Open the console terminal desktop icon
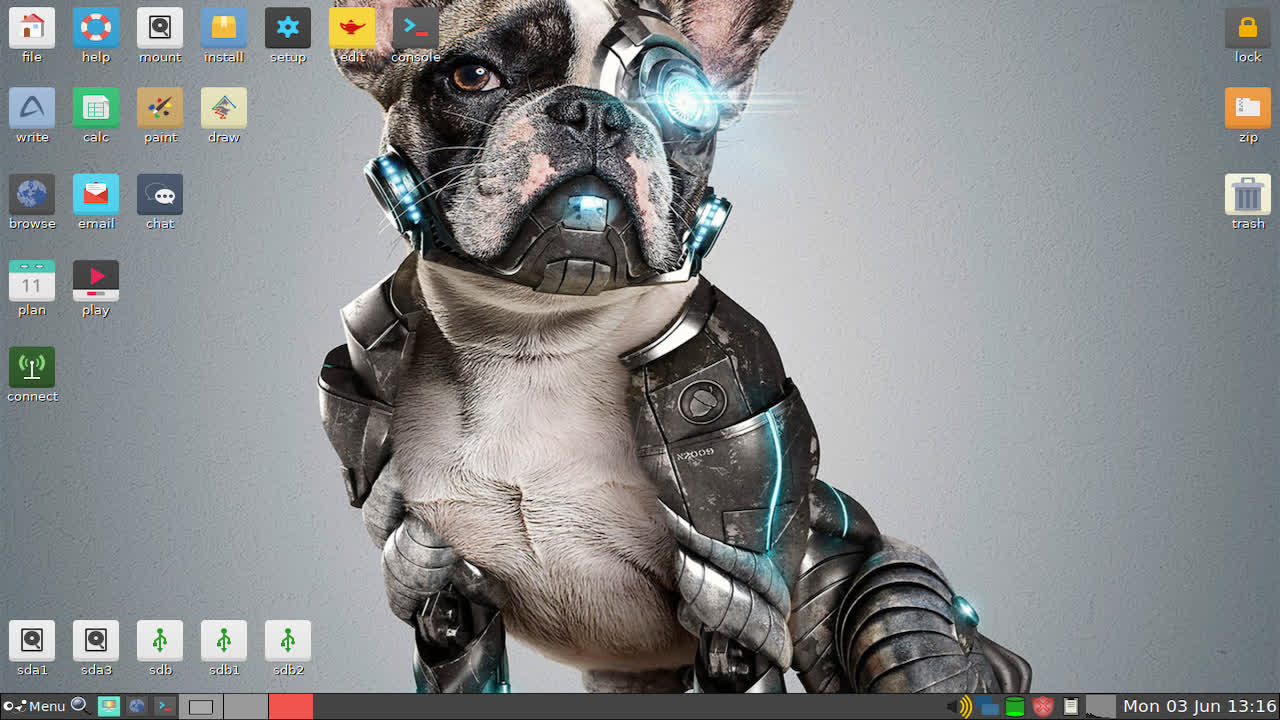 416,29
